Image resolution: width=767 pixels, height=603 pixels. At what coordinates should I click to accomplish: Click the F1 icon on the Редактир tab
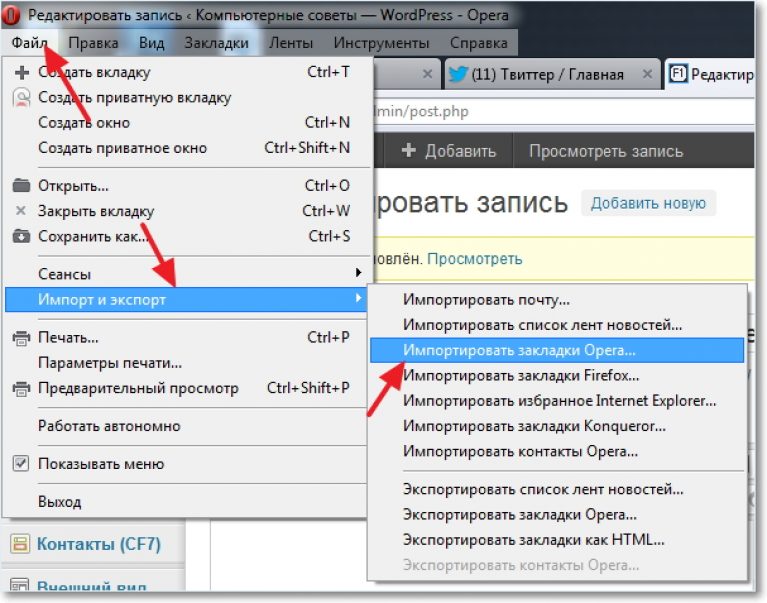pos(678,74)
